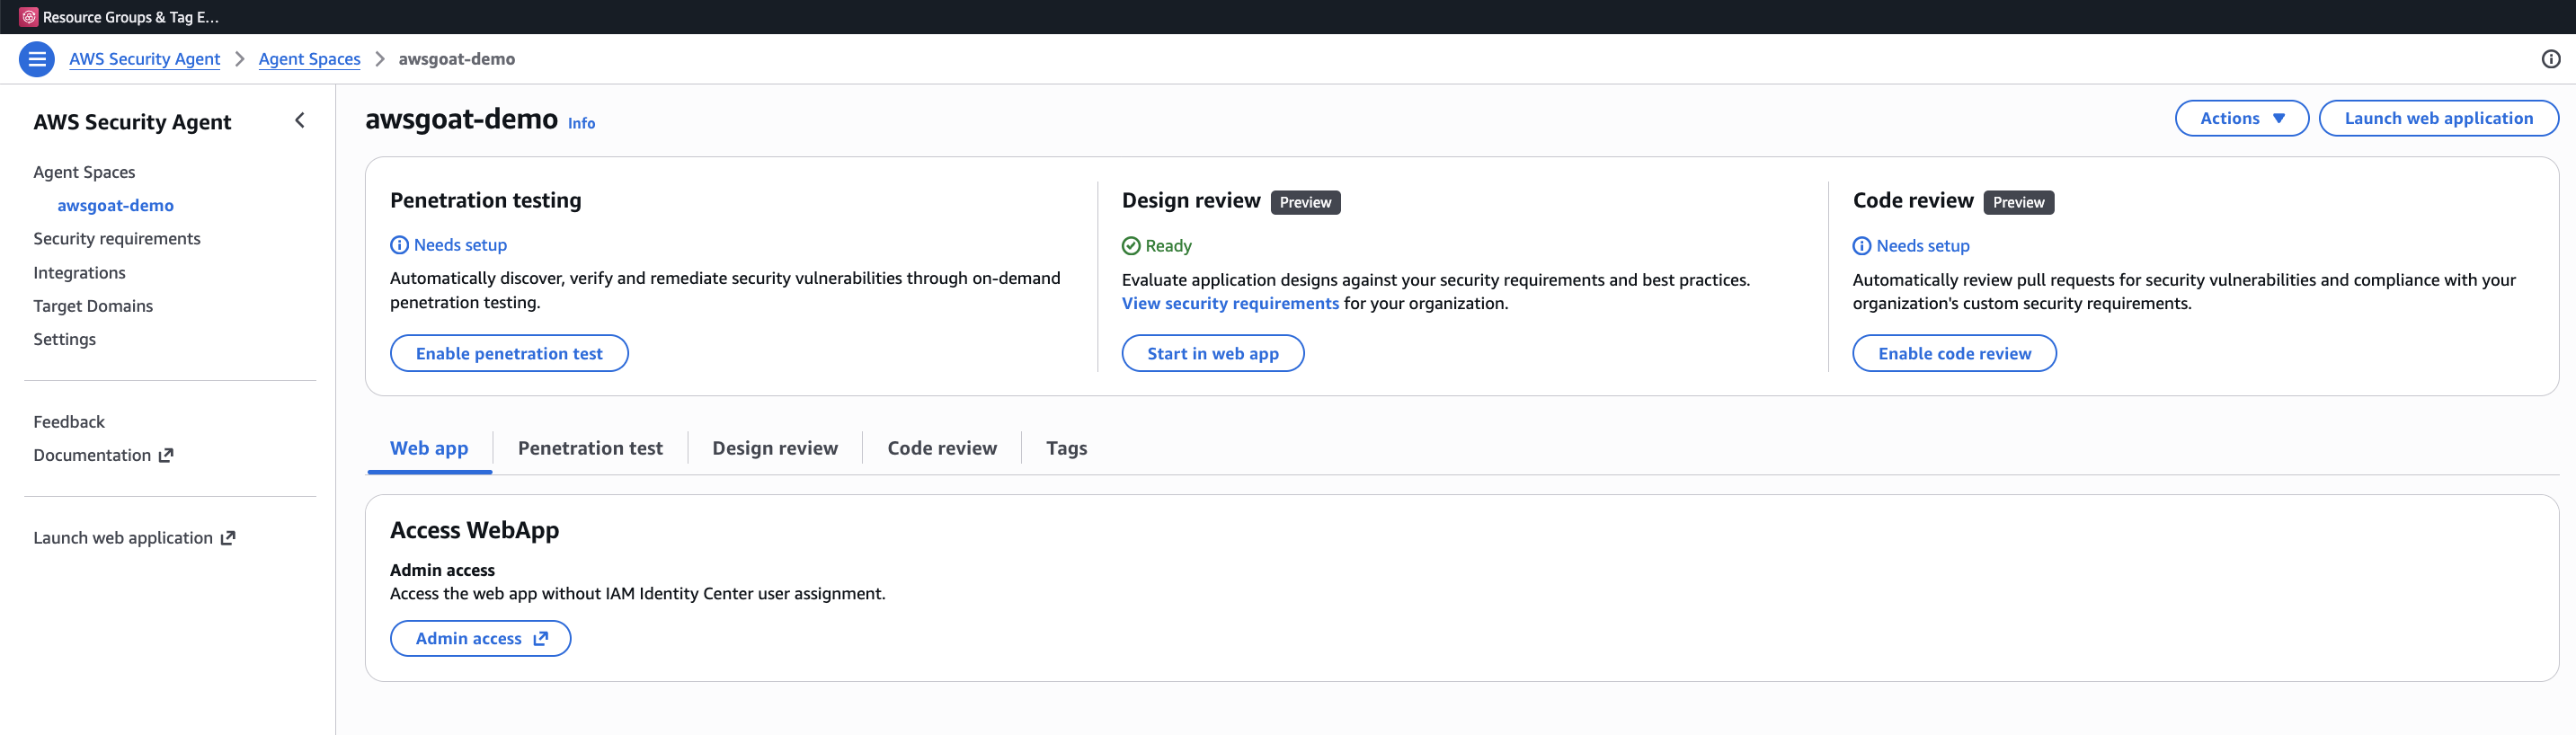Open Security requirements in sidebar
Image resolution: width=2576 pixels, height=735 pixels.
(117, 238)
